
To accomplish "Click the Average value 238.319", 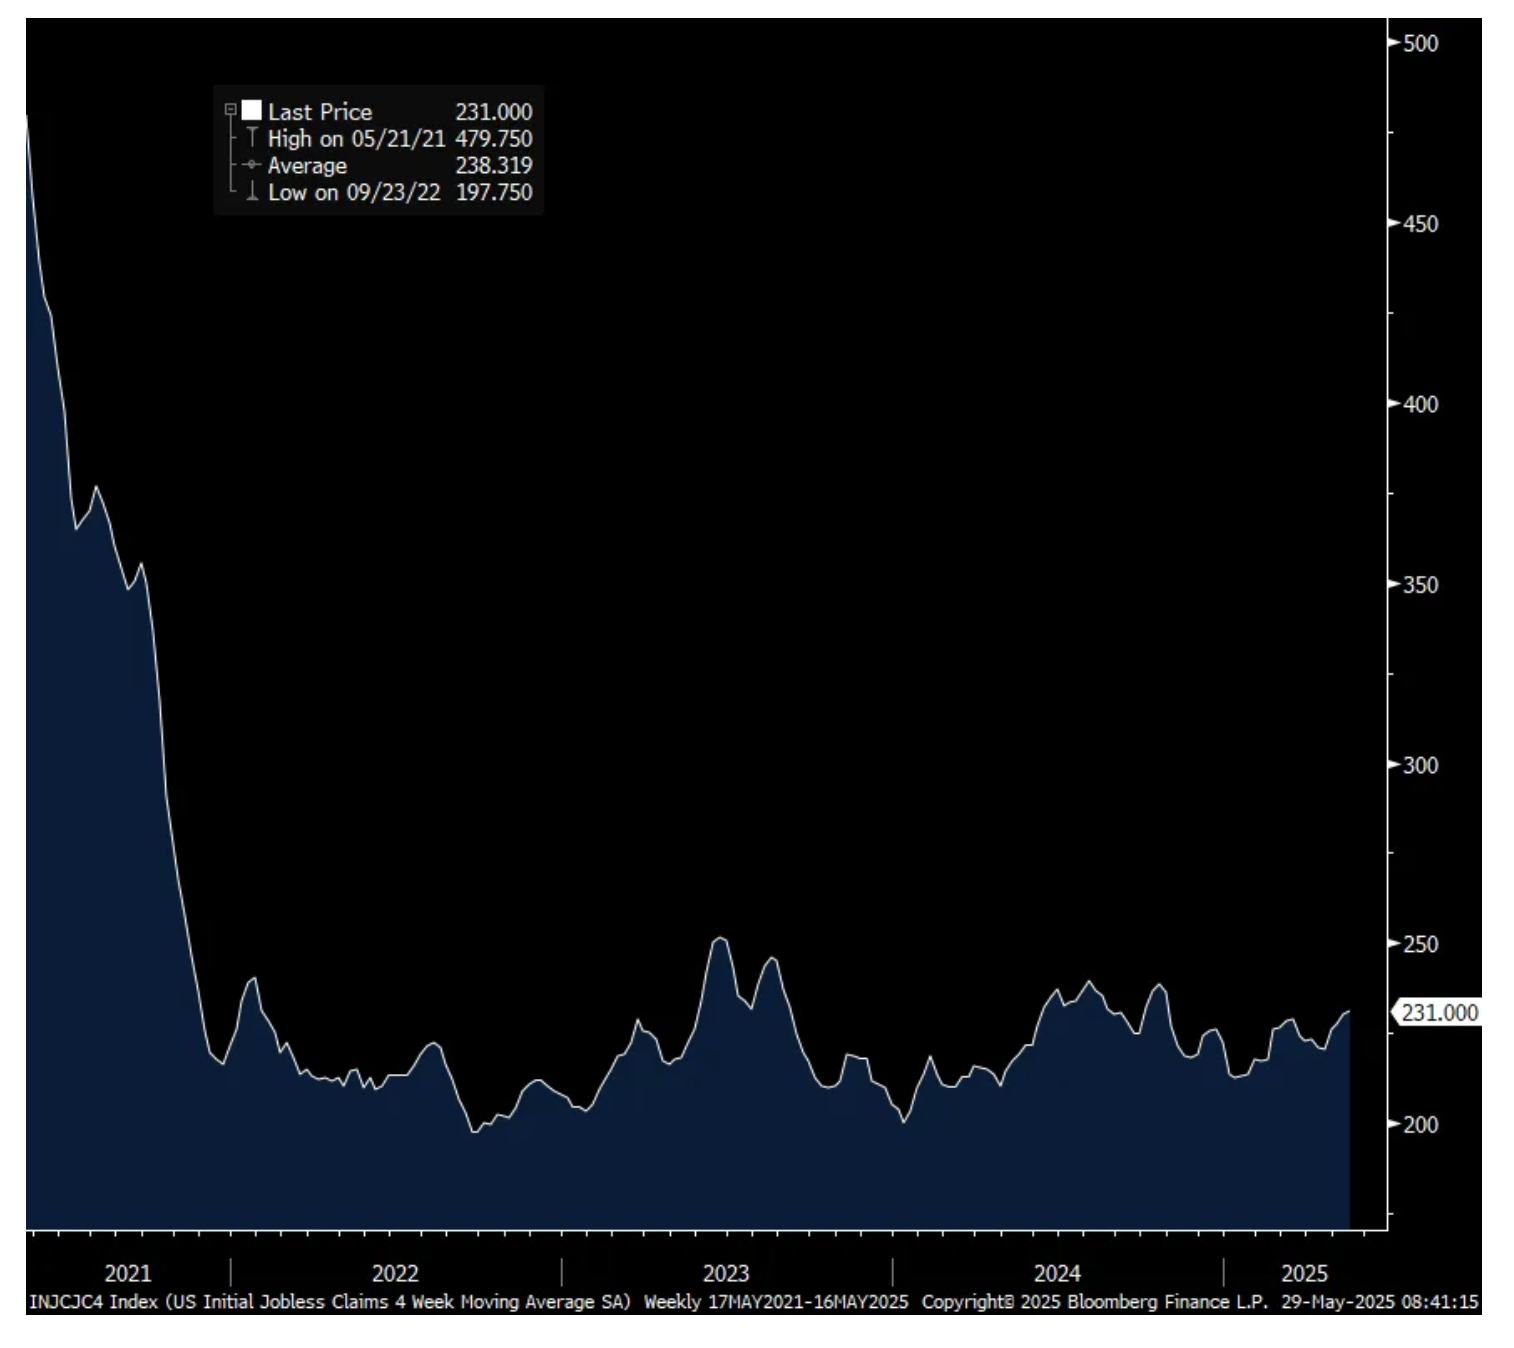I will point(494,166).
